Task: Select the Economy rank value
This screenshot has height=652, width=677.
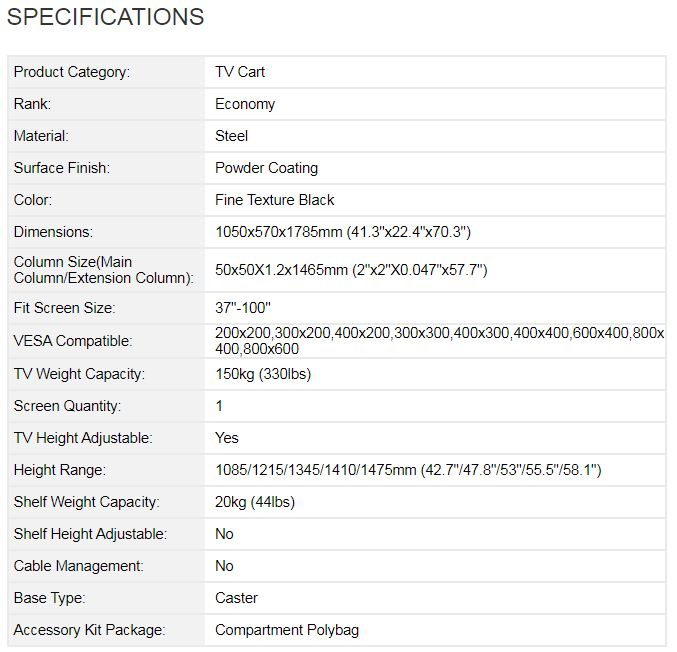Action: (245, 104)
